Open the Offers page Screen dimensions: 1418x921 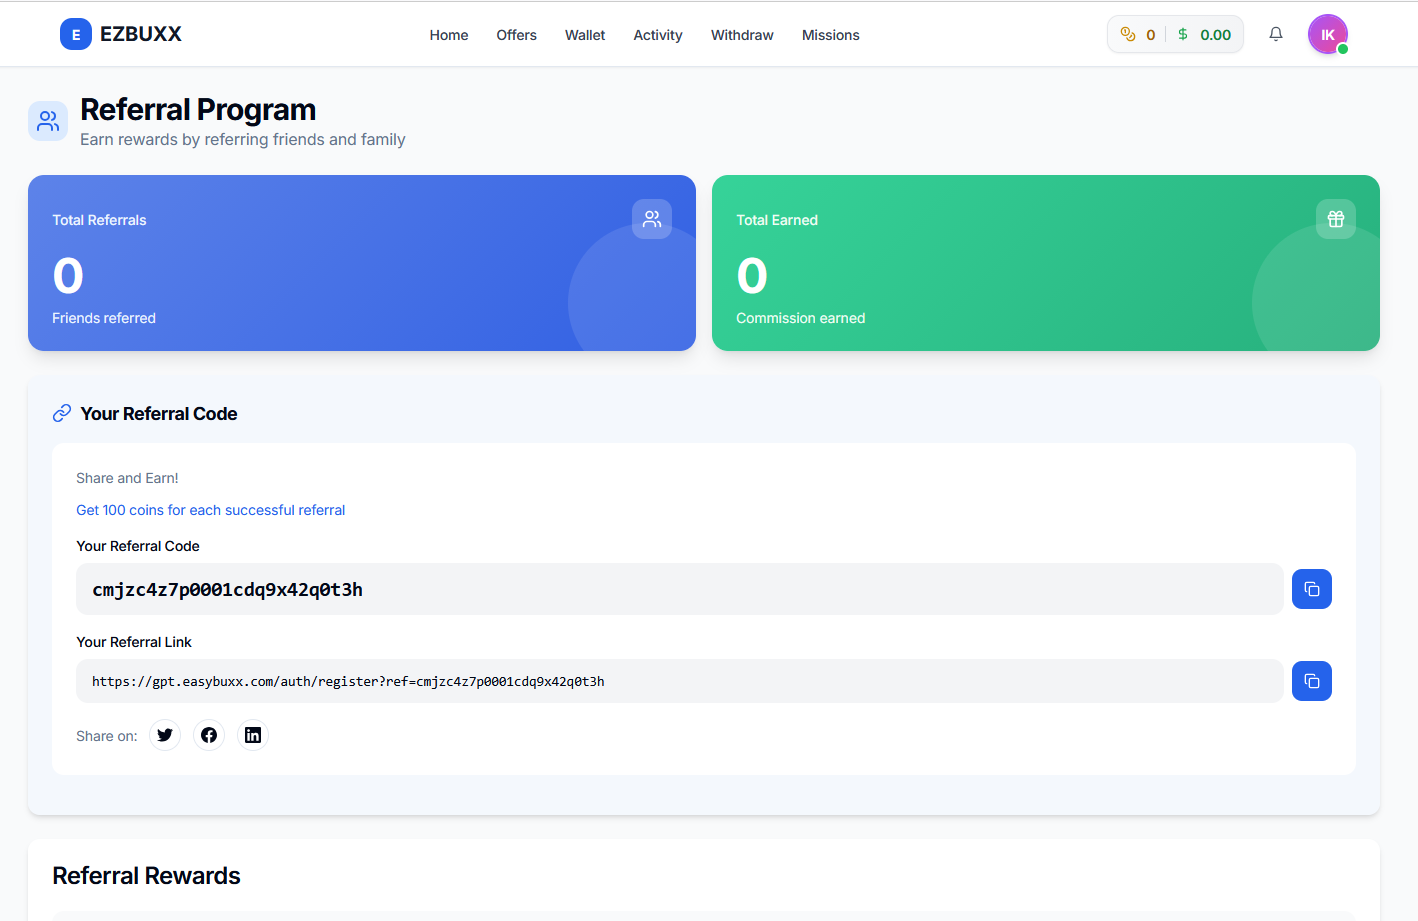pos(516,35)
